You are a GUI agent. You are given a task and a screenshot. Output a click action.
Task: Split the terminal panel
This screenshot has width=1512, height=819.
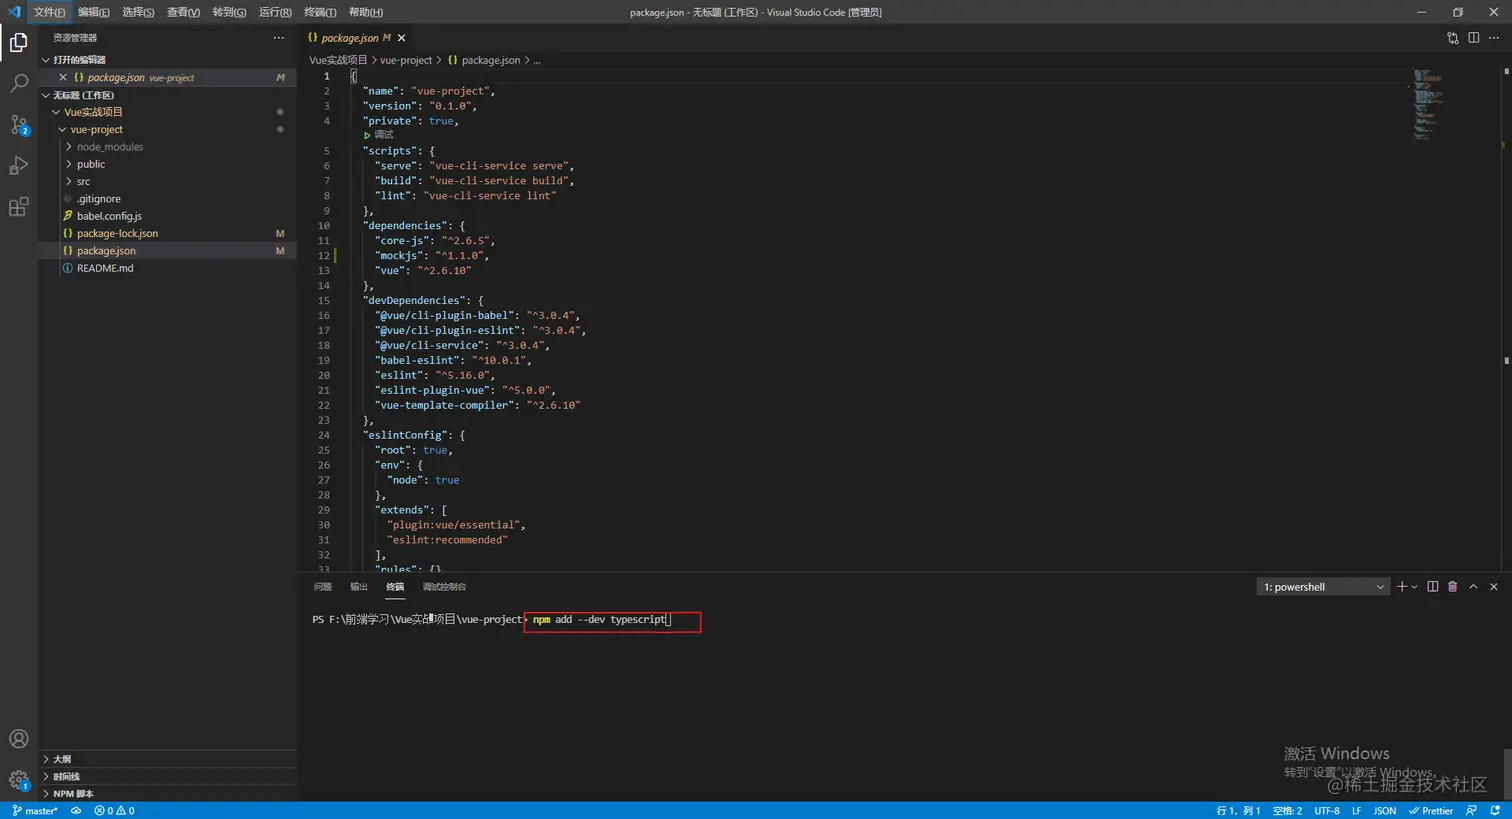point(1432,587)
